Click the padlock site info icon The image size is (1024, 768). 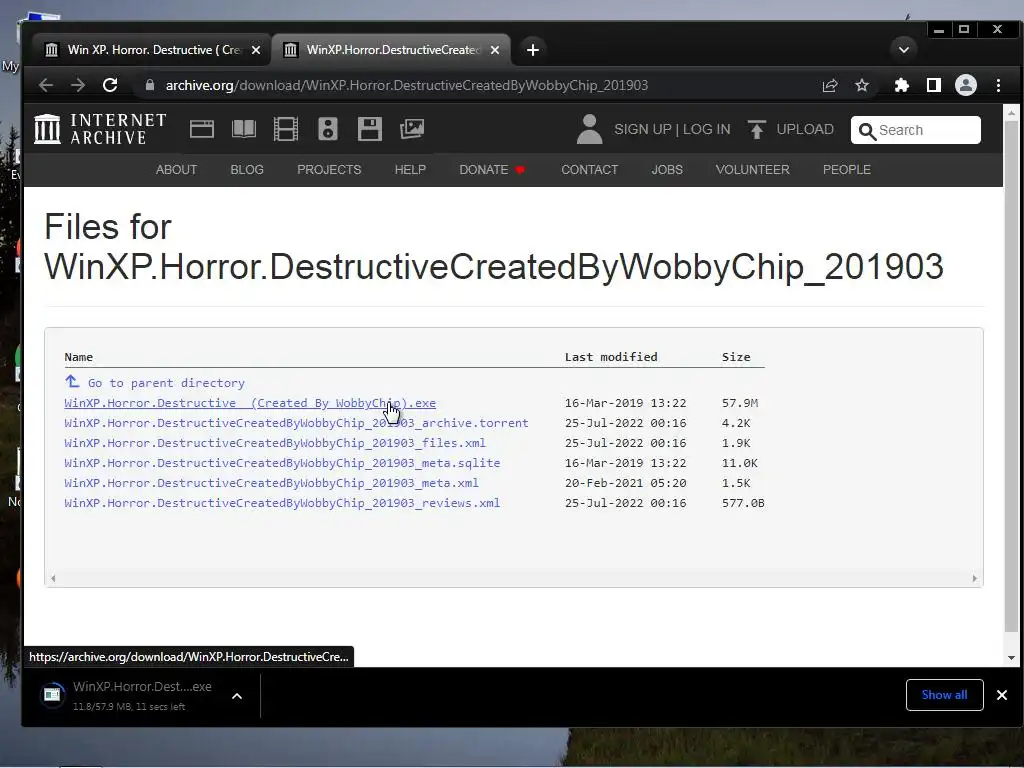[150, 85]
